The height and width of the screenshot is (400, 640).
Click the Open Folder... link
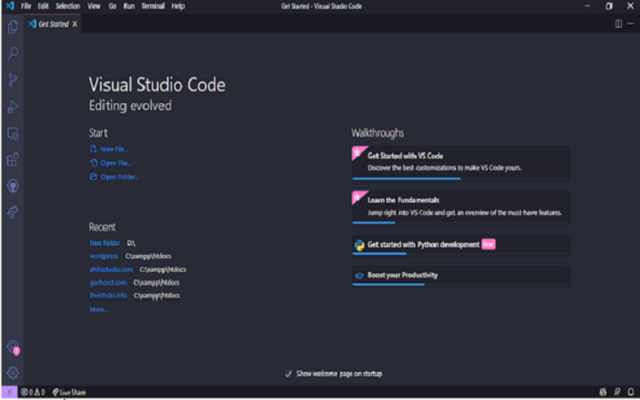(x=118, y=177)
